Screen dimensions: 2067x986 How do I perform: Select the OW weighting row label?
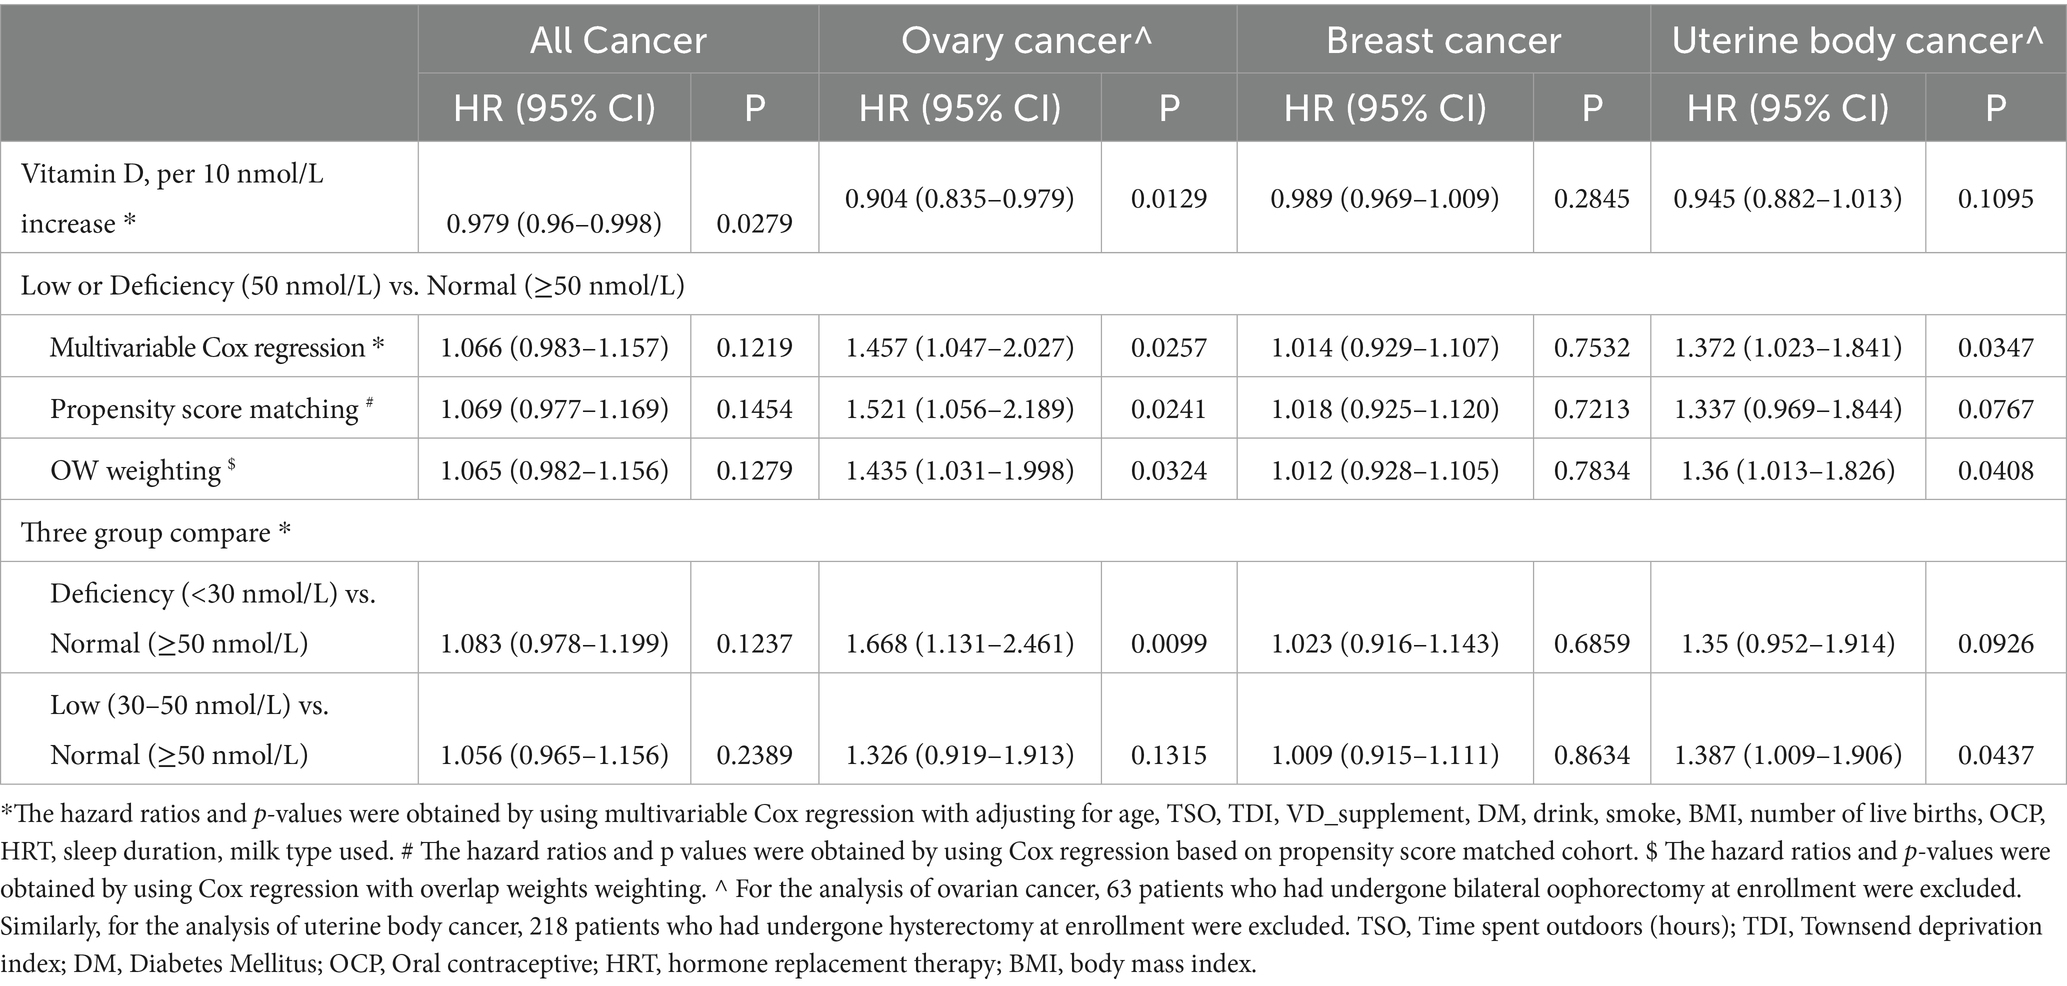(143, 470)
